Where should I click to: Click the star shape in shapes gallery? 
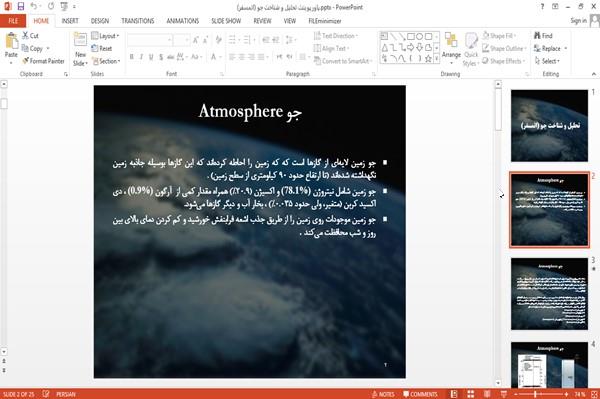428,59
